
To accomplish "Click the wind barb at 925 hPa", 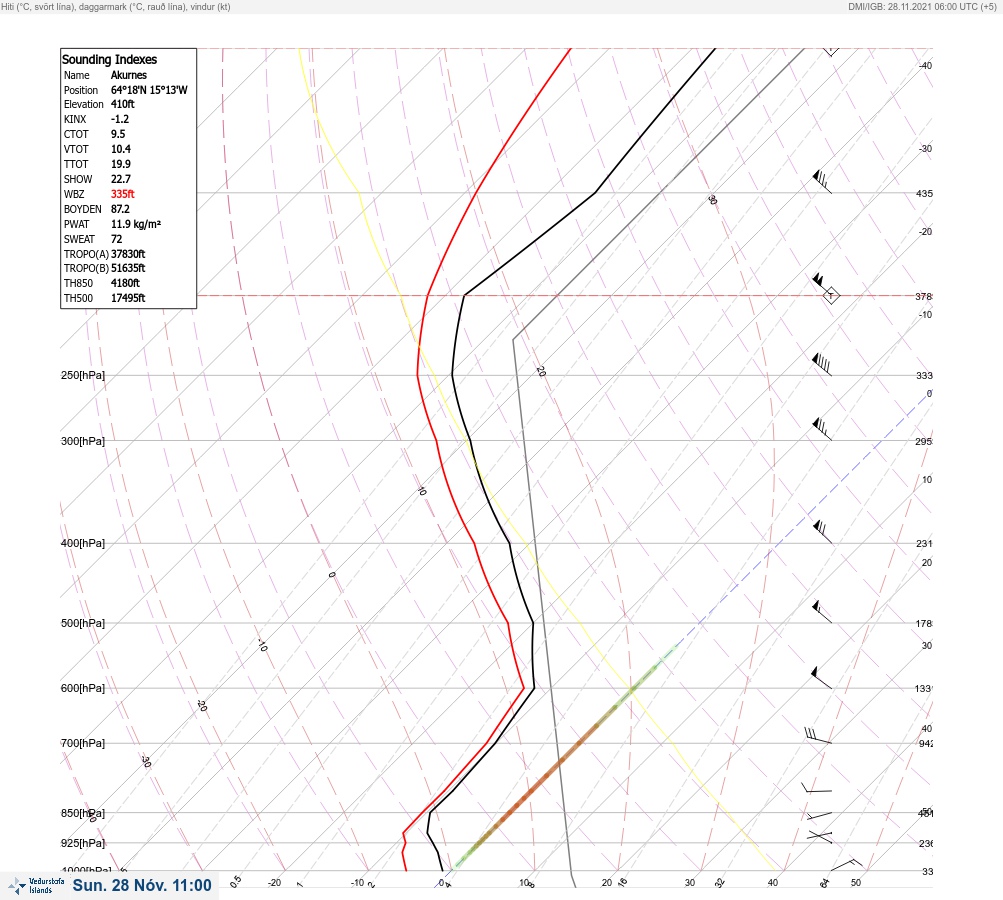I will click(x=820, y=836).
